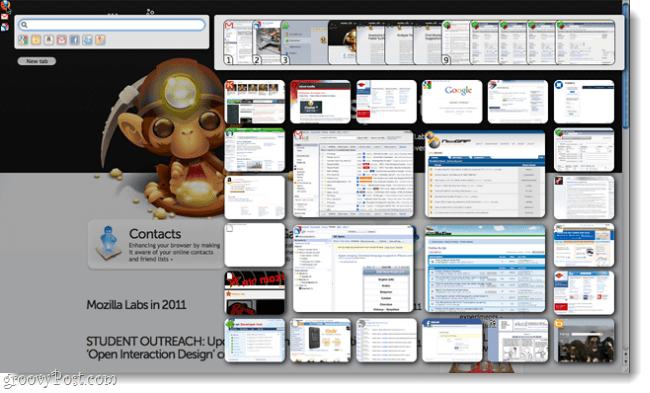Select the Gmail inbox large thumbnail
The height and width of the screenshot is (393, 650).
(x=353, y=174)
